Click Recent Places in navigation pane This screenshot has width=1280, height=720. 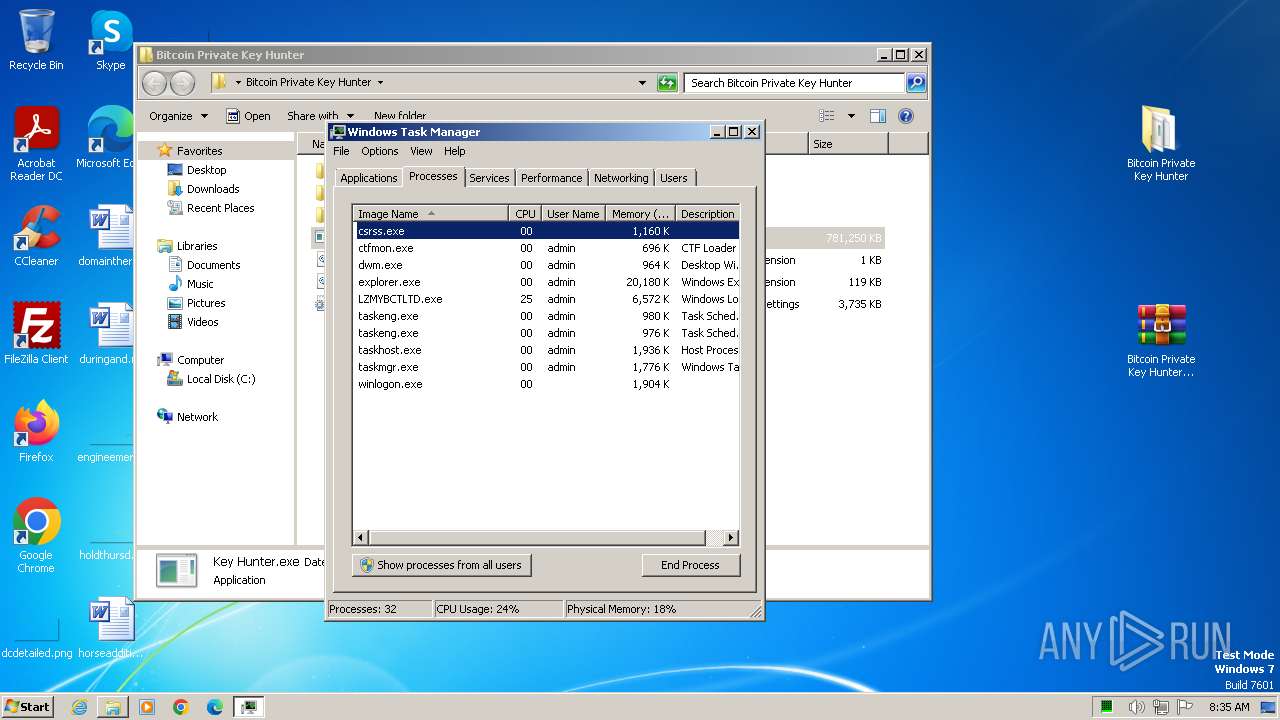[x=220, y=208]
